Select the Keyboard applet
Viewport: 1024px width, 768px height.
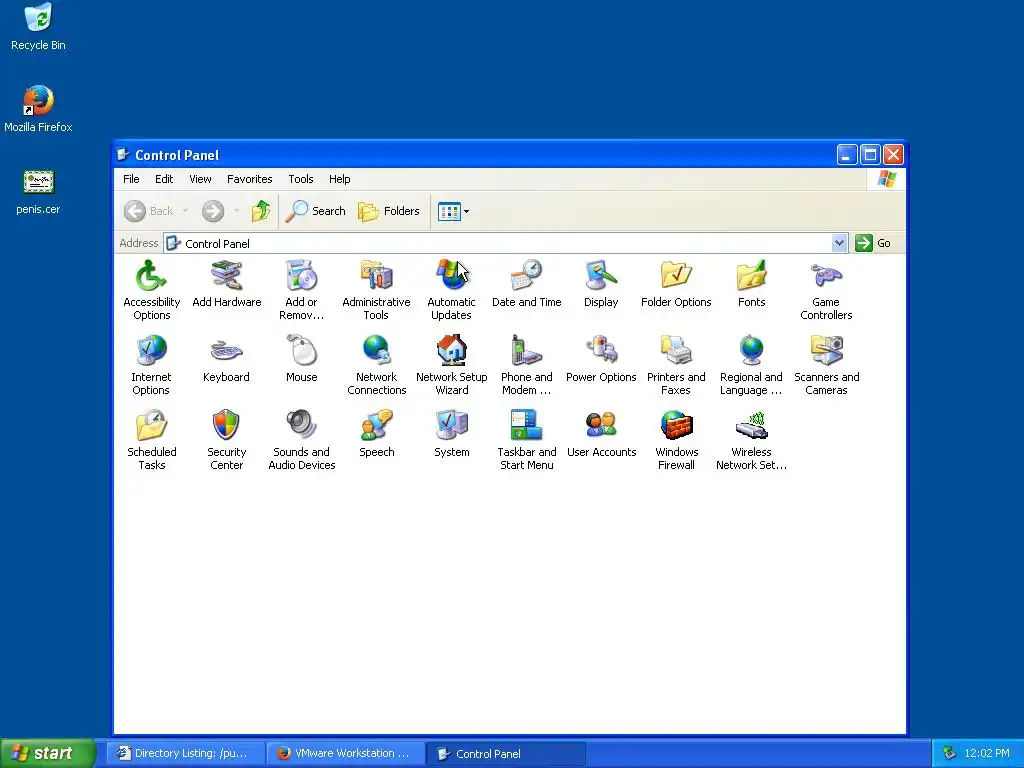point(226,359)
